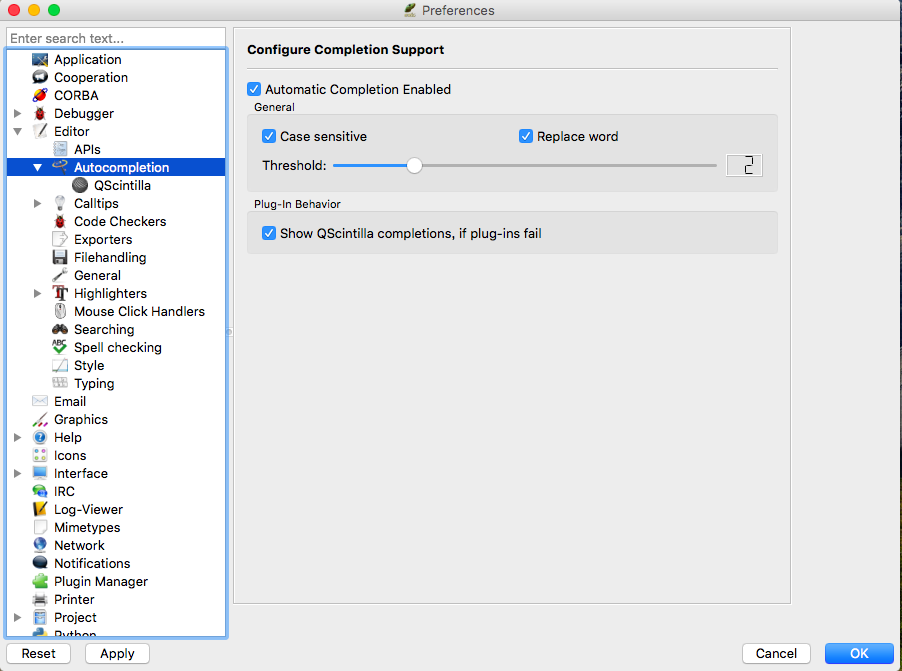Image resolution: width=902 pixels, height=671 pixels.
Task: Collapse the Editor tree section
Action: coord(18,132)
